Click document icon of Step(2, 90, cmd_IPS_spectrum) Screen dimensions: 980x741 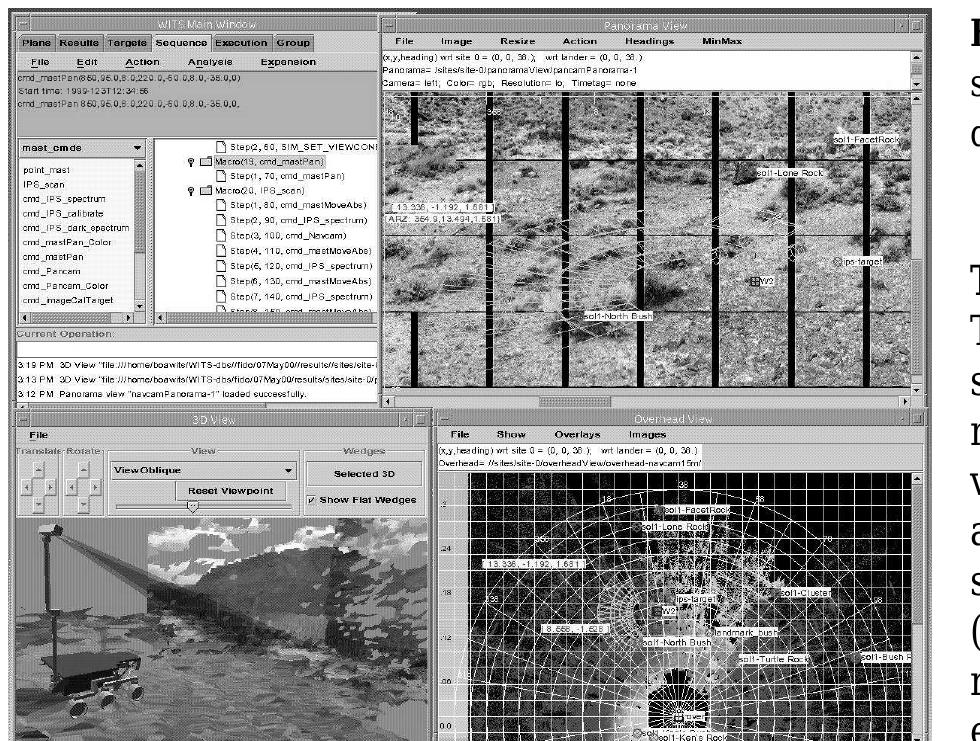(221, 220)
